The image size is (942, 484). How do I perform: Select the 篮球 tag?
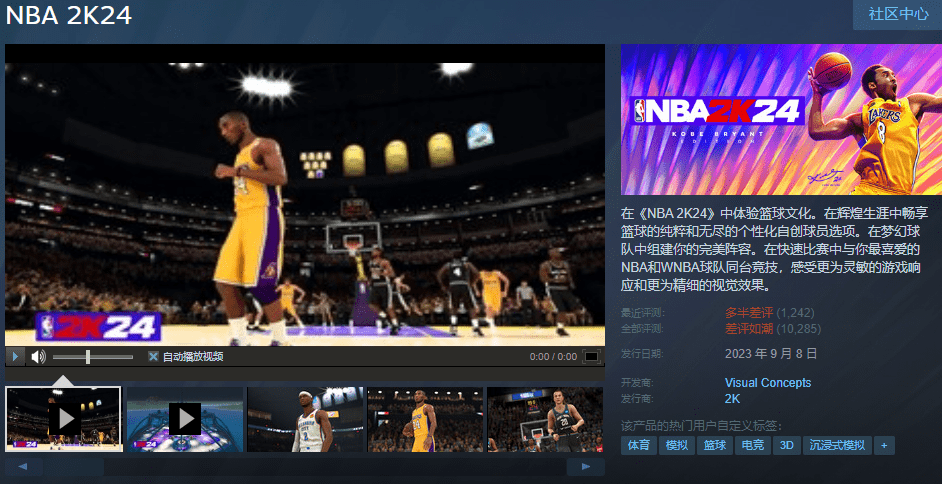714,445
